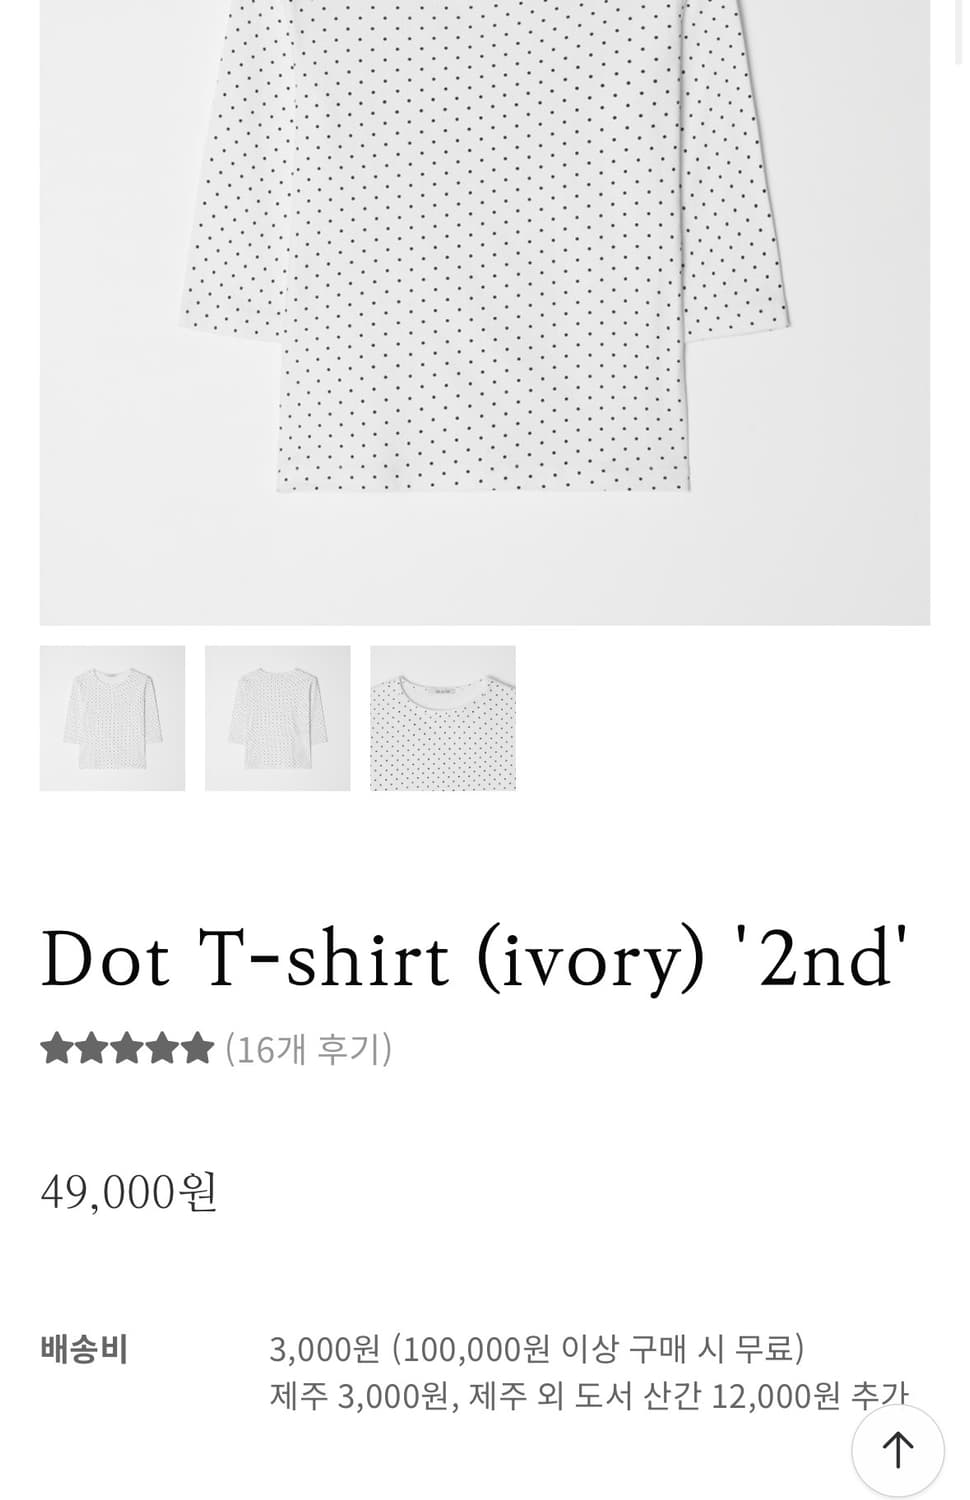This screenshot has height=1500, width=970.
Task: Click the 배송비 shipping fee label
Action: pyautogui.click(x=84, y=1349)
